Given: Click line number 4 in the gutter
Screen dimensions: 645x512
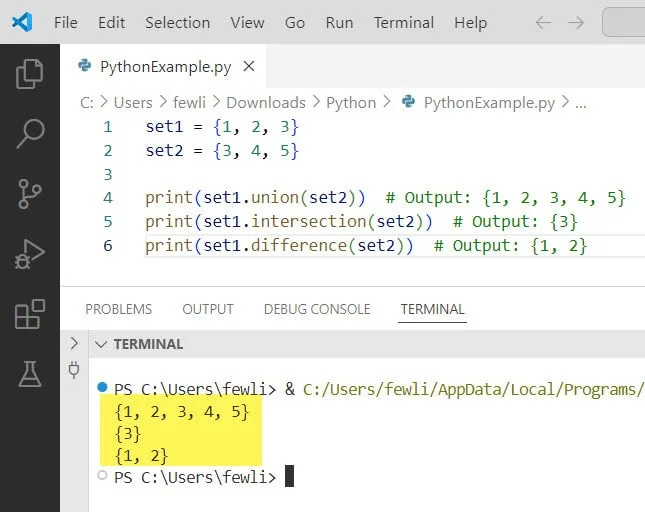Looking at the screenshot, I should click(108, 198).
